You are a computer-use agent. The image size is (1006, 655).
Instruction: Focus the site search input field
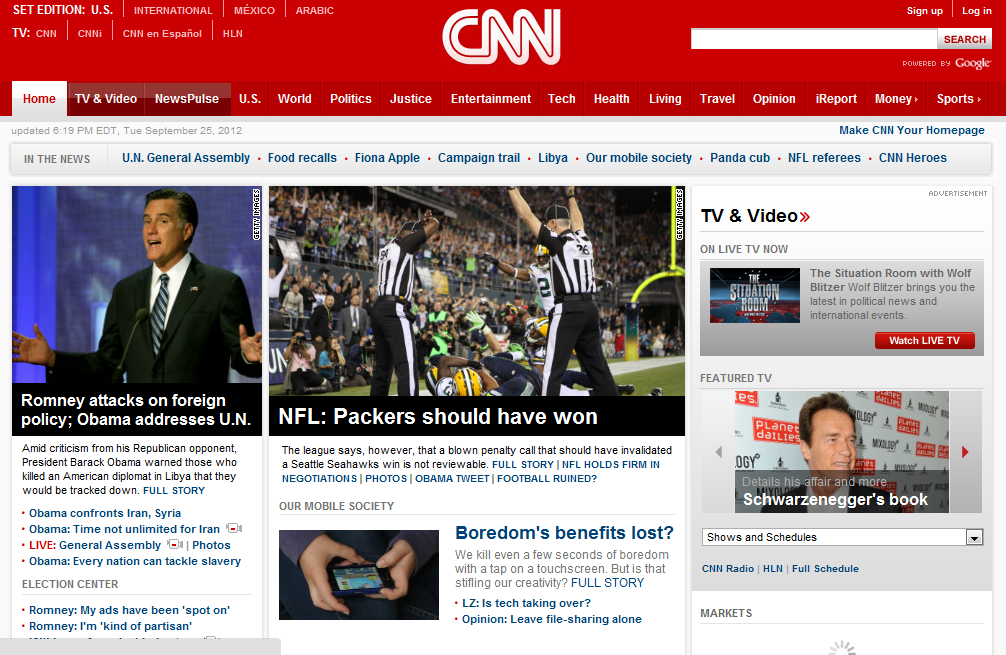click(814, 39)
